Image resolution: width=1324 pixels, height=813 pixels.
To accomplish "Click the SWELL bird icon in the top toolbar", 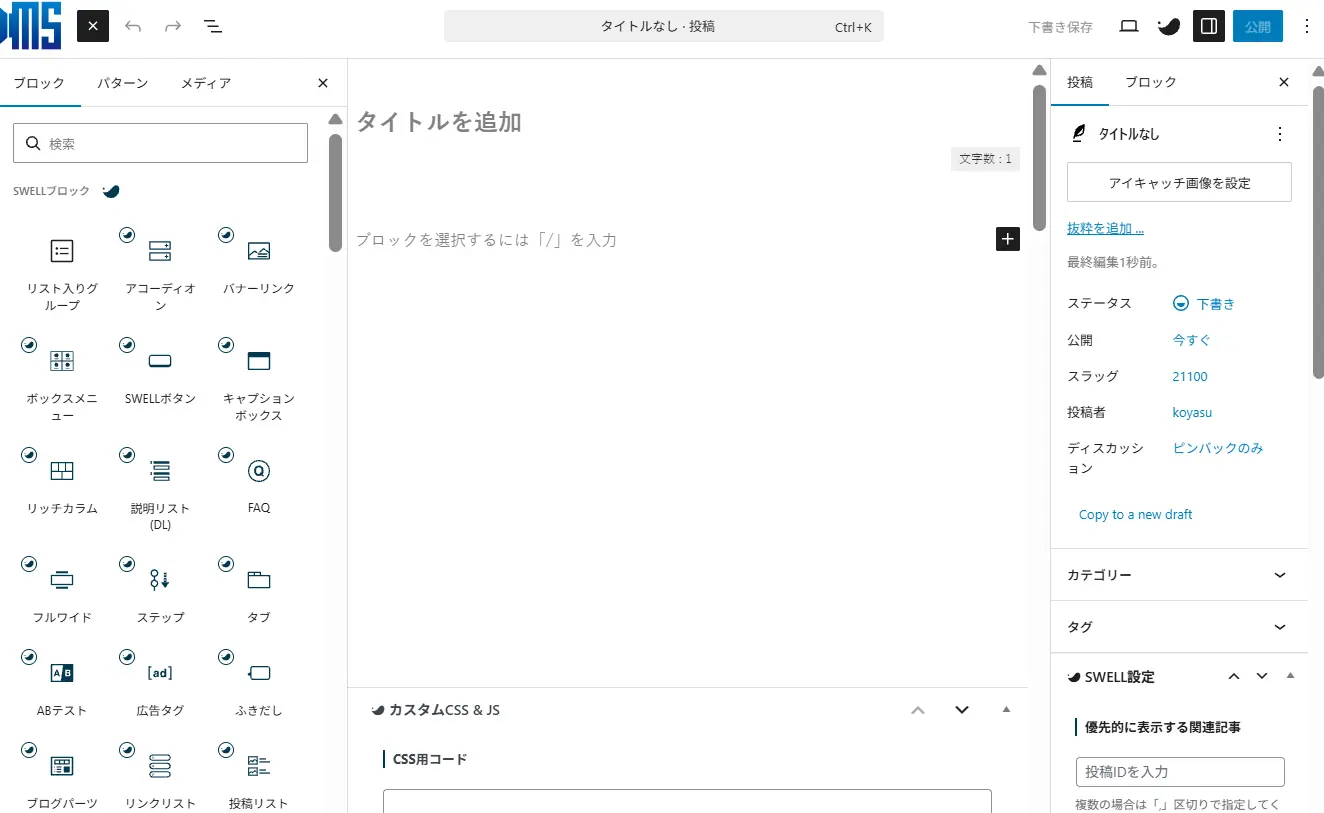I will point(1168,26).
